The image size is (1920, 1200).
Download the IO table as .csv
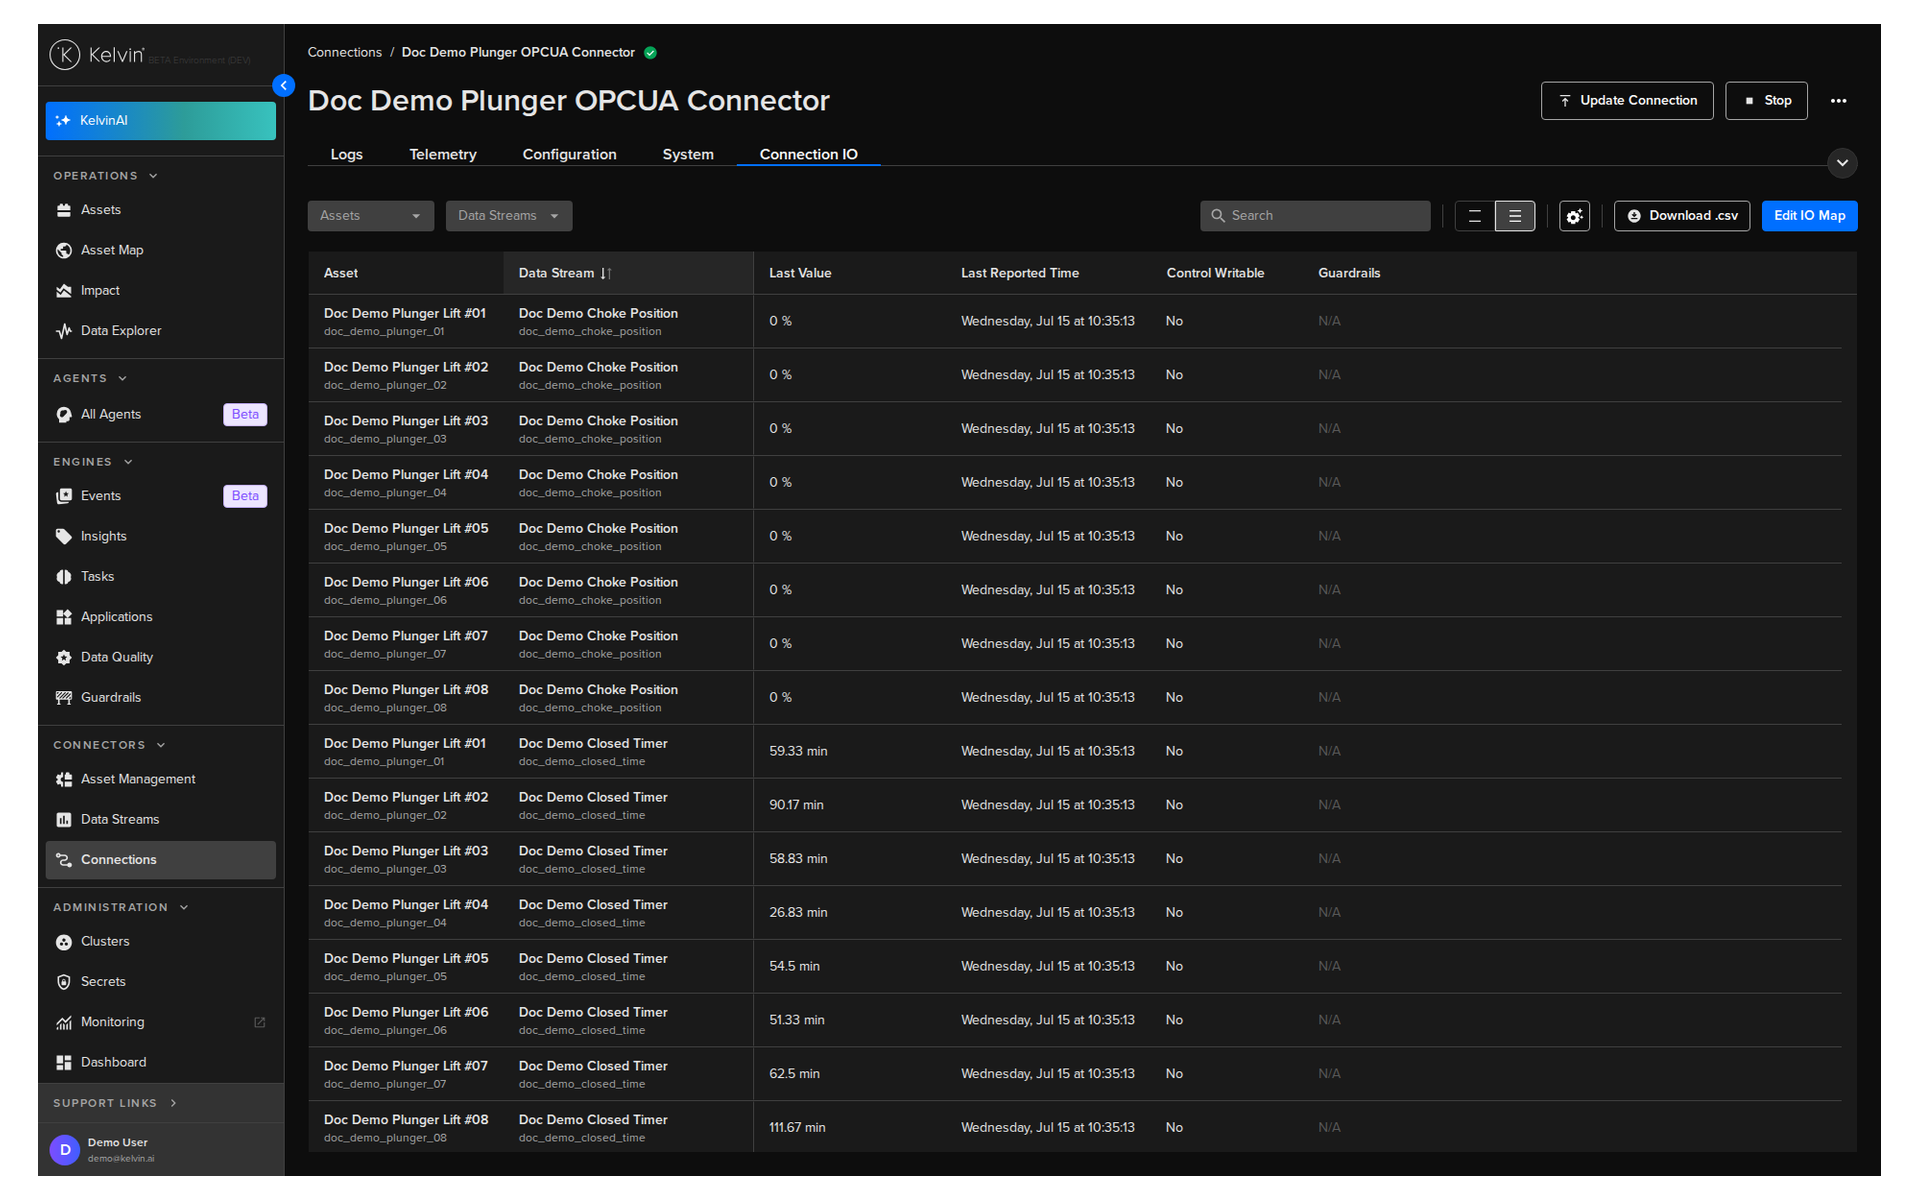1682,216
